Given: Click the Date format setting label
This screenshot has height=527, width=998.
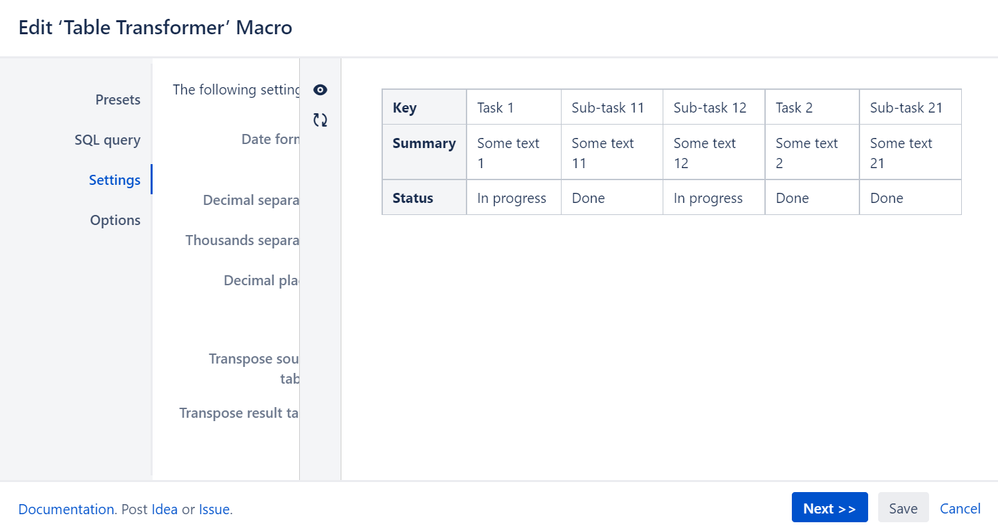Looking at the screenshot, I should tap(270, 139).
